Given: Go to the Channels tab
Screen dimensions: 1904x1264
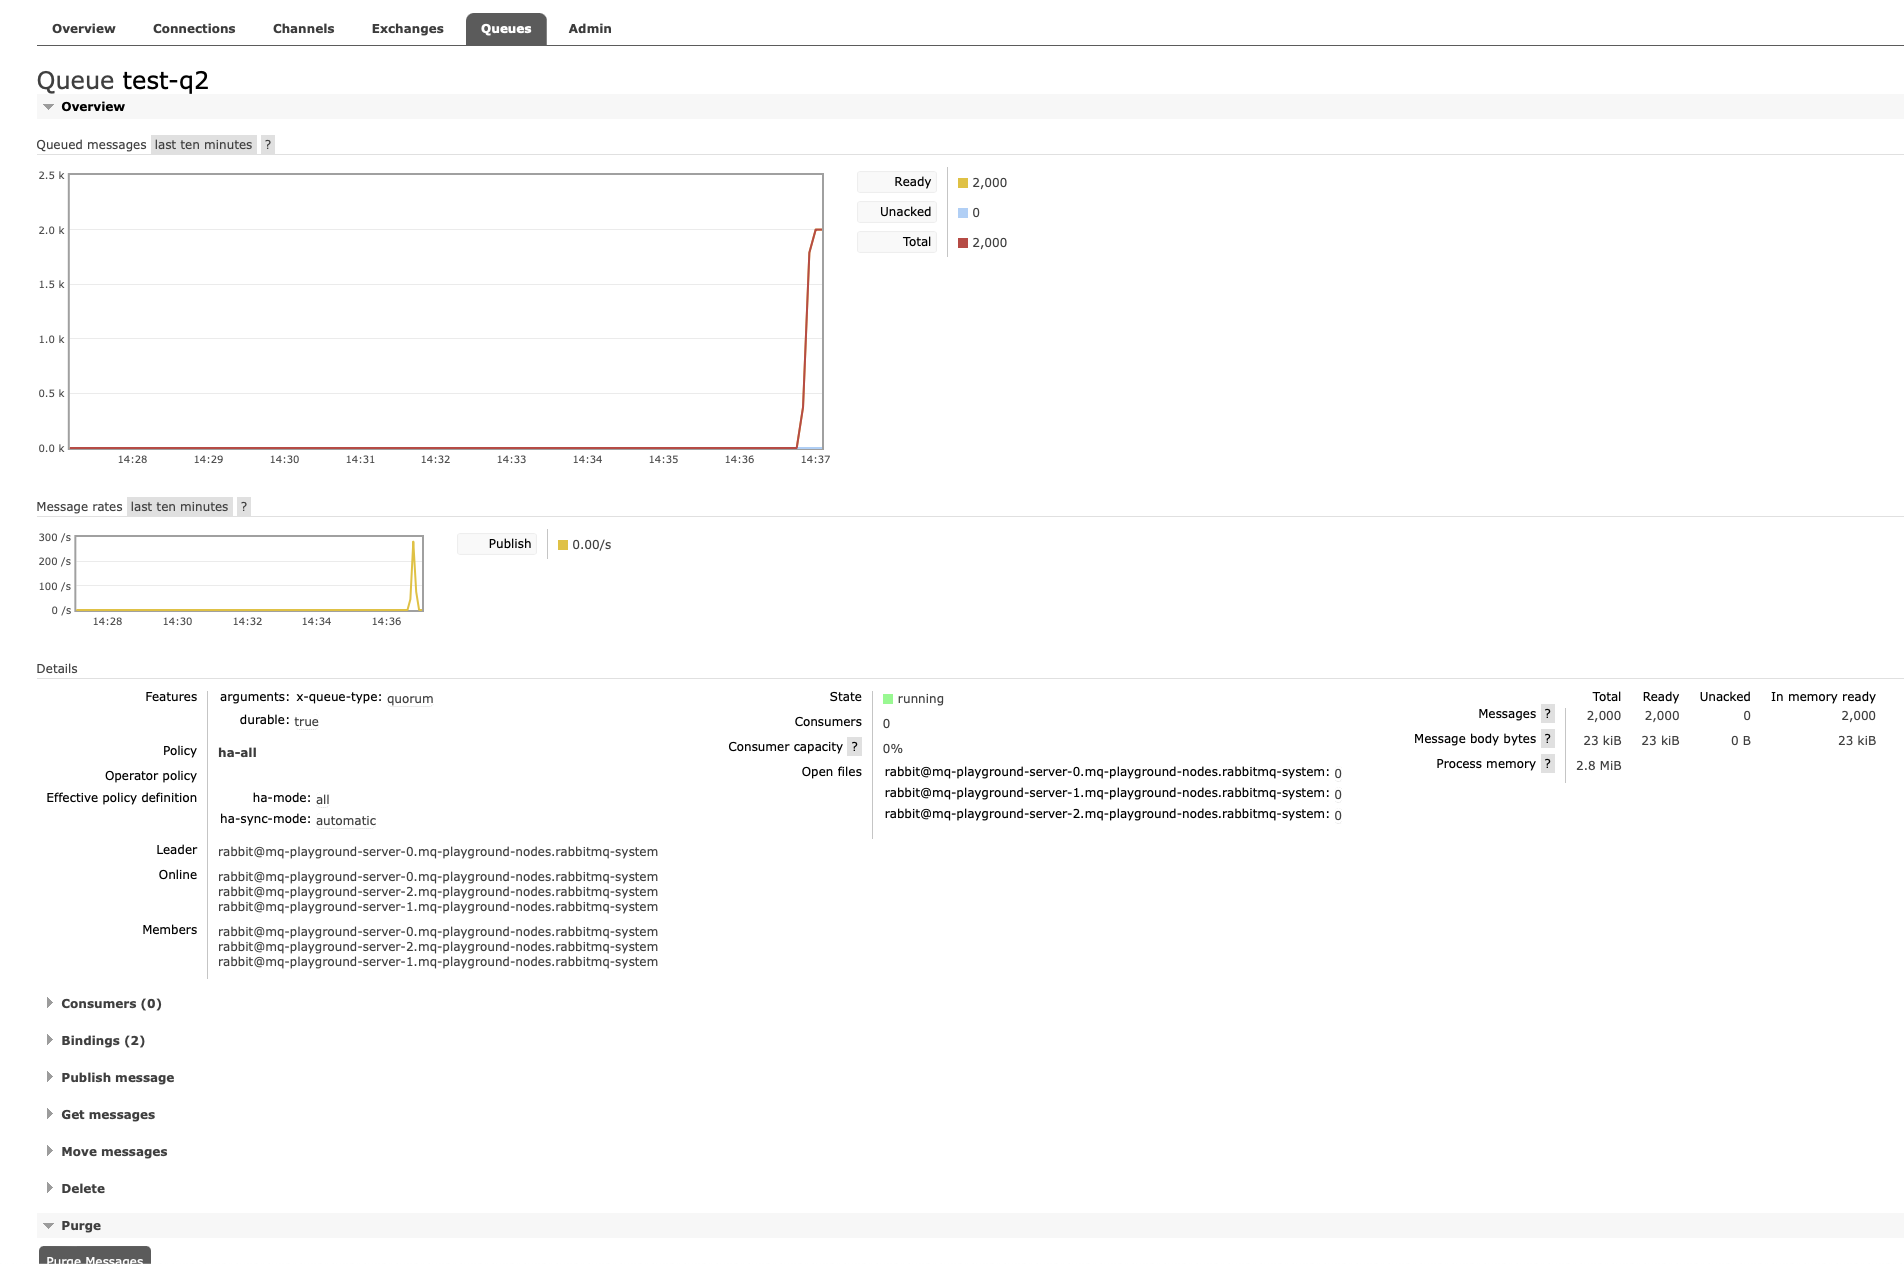Looking at the screenshot, I should [303, 29].
